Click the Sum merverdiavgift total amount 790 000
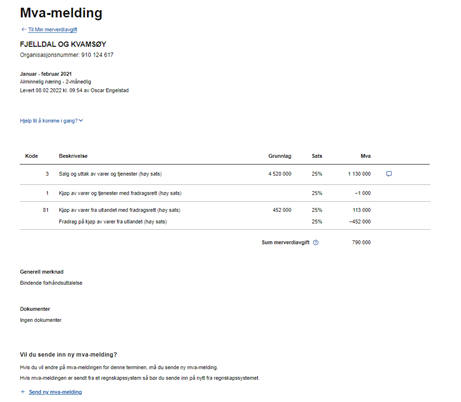The image size is (461, 402). tap(361, 242)
